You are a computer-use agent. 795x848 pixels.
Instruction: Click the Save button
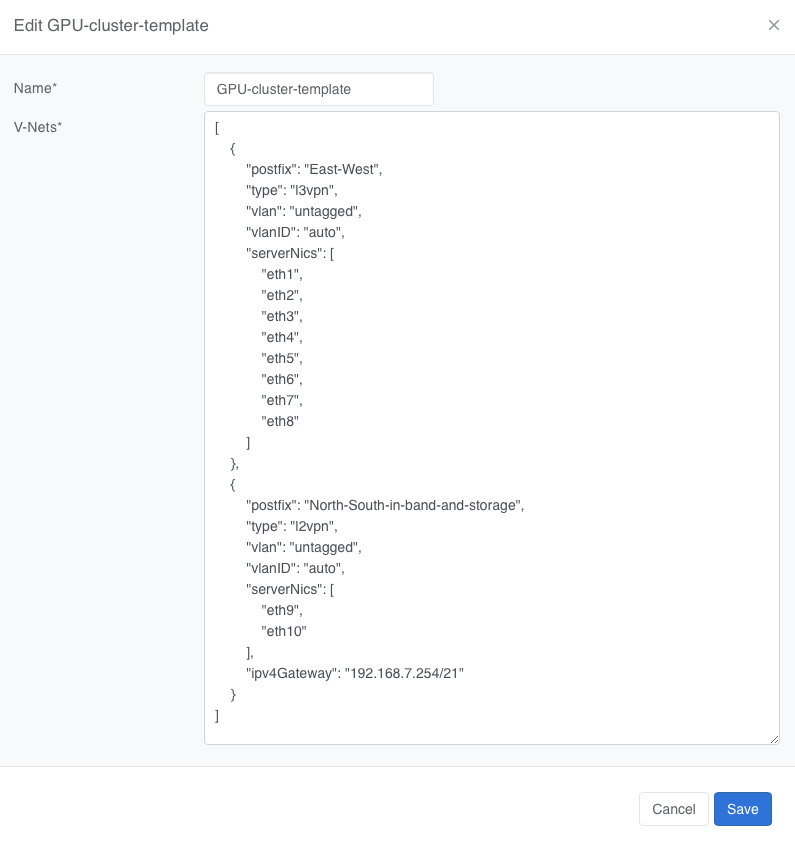pos(742,809)
